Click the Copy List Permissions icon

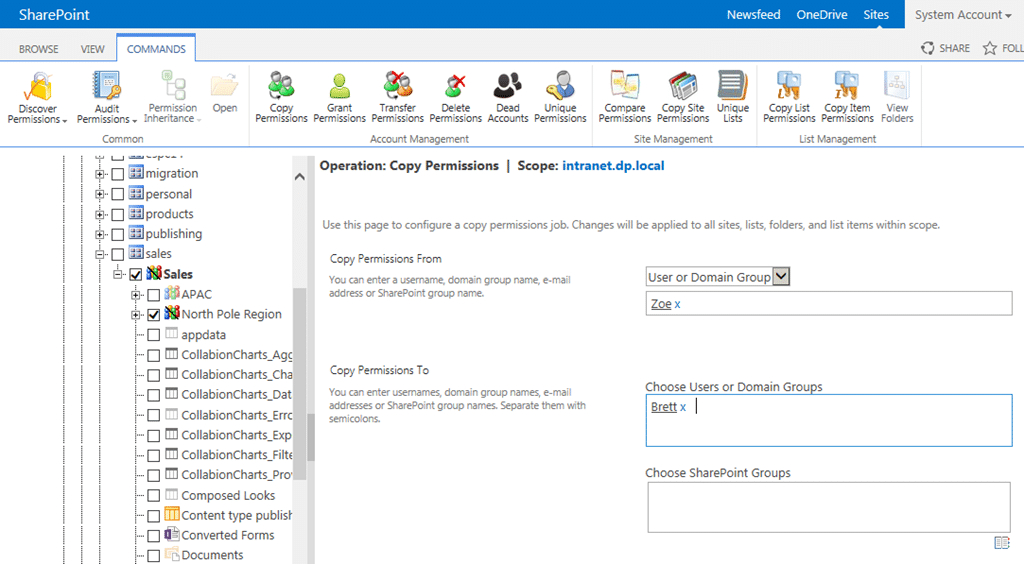(789, 86)
